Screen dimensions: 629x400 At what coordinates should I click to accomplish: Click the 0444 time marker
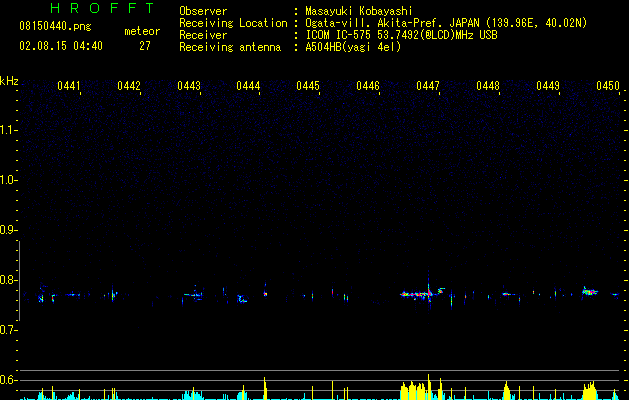[248, 86]
